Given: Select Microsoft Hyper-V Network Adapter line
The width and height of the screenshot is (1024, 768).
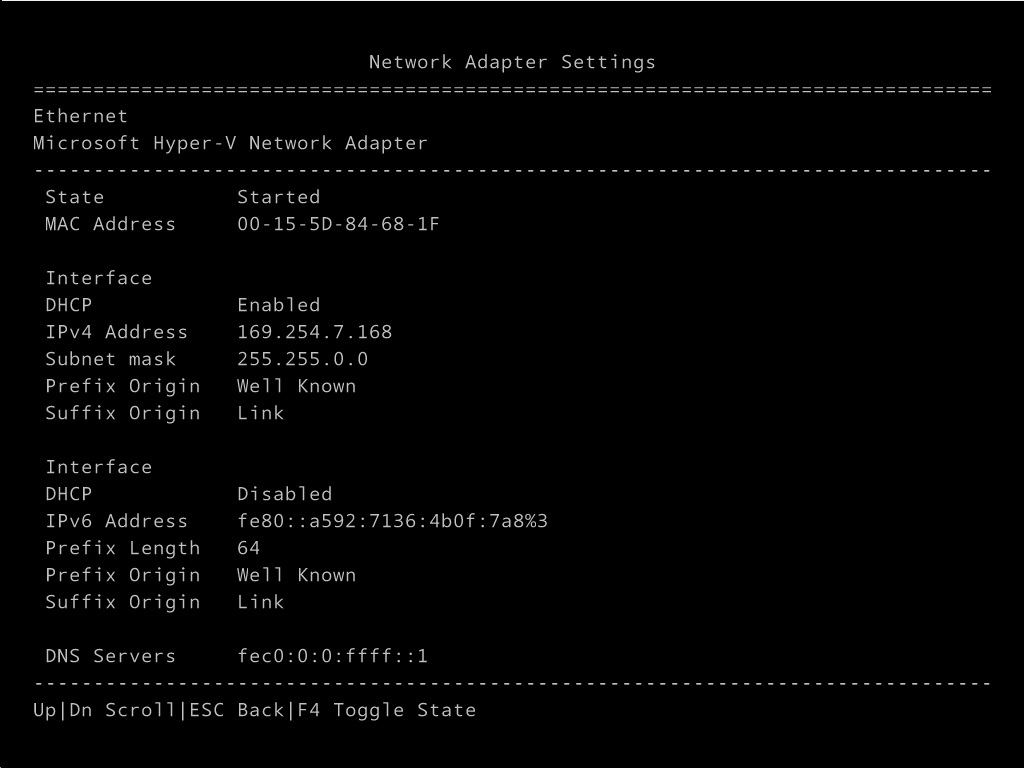Looking at the screenshot, I should click(231, 144).
